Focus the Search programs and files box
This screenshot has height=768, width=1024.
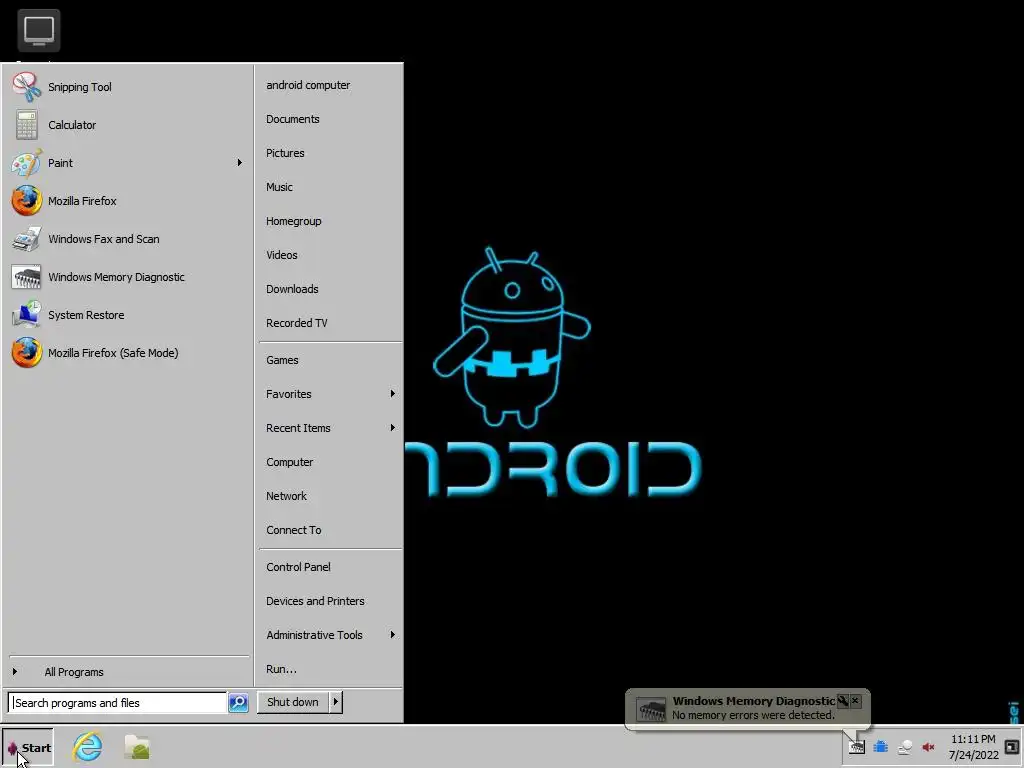118,703
